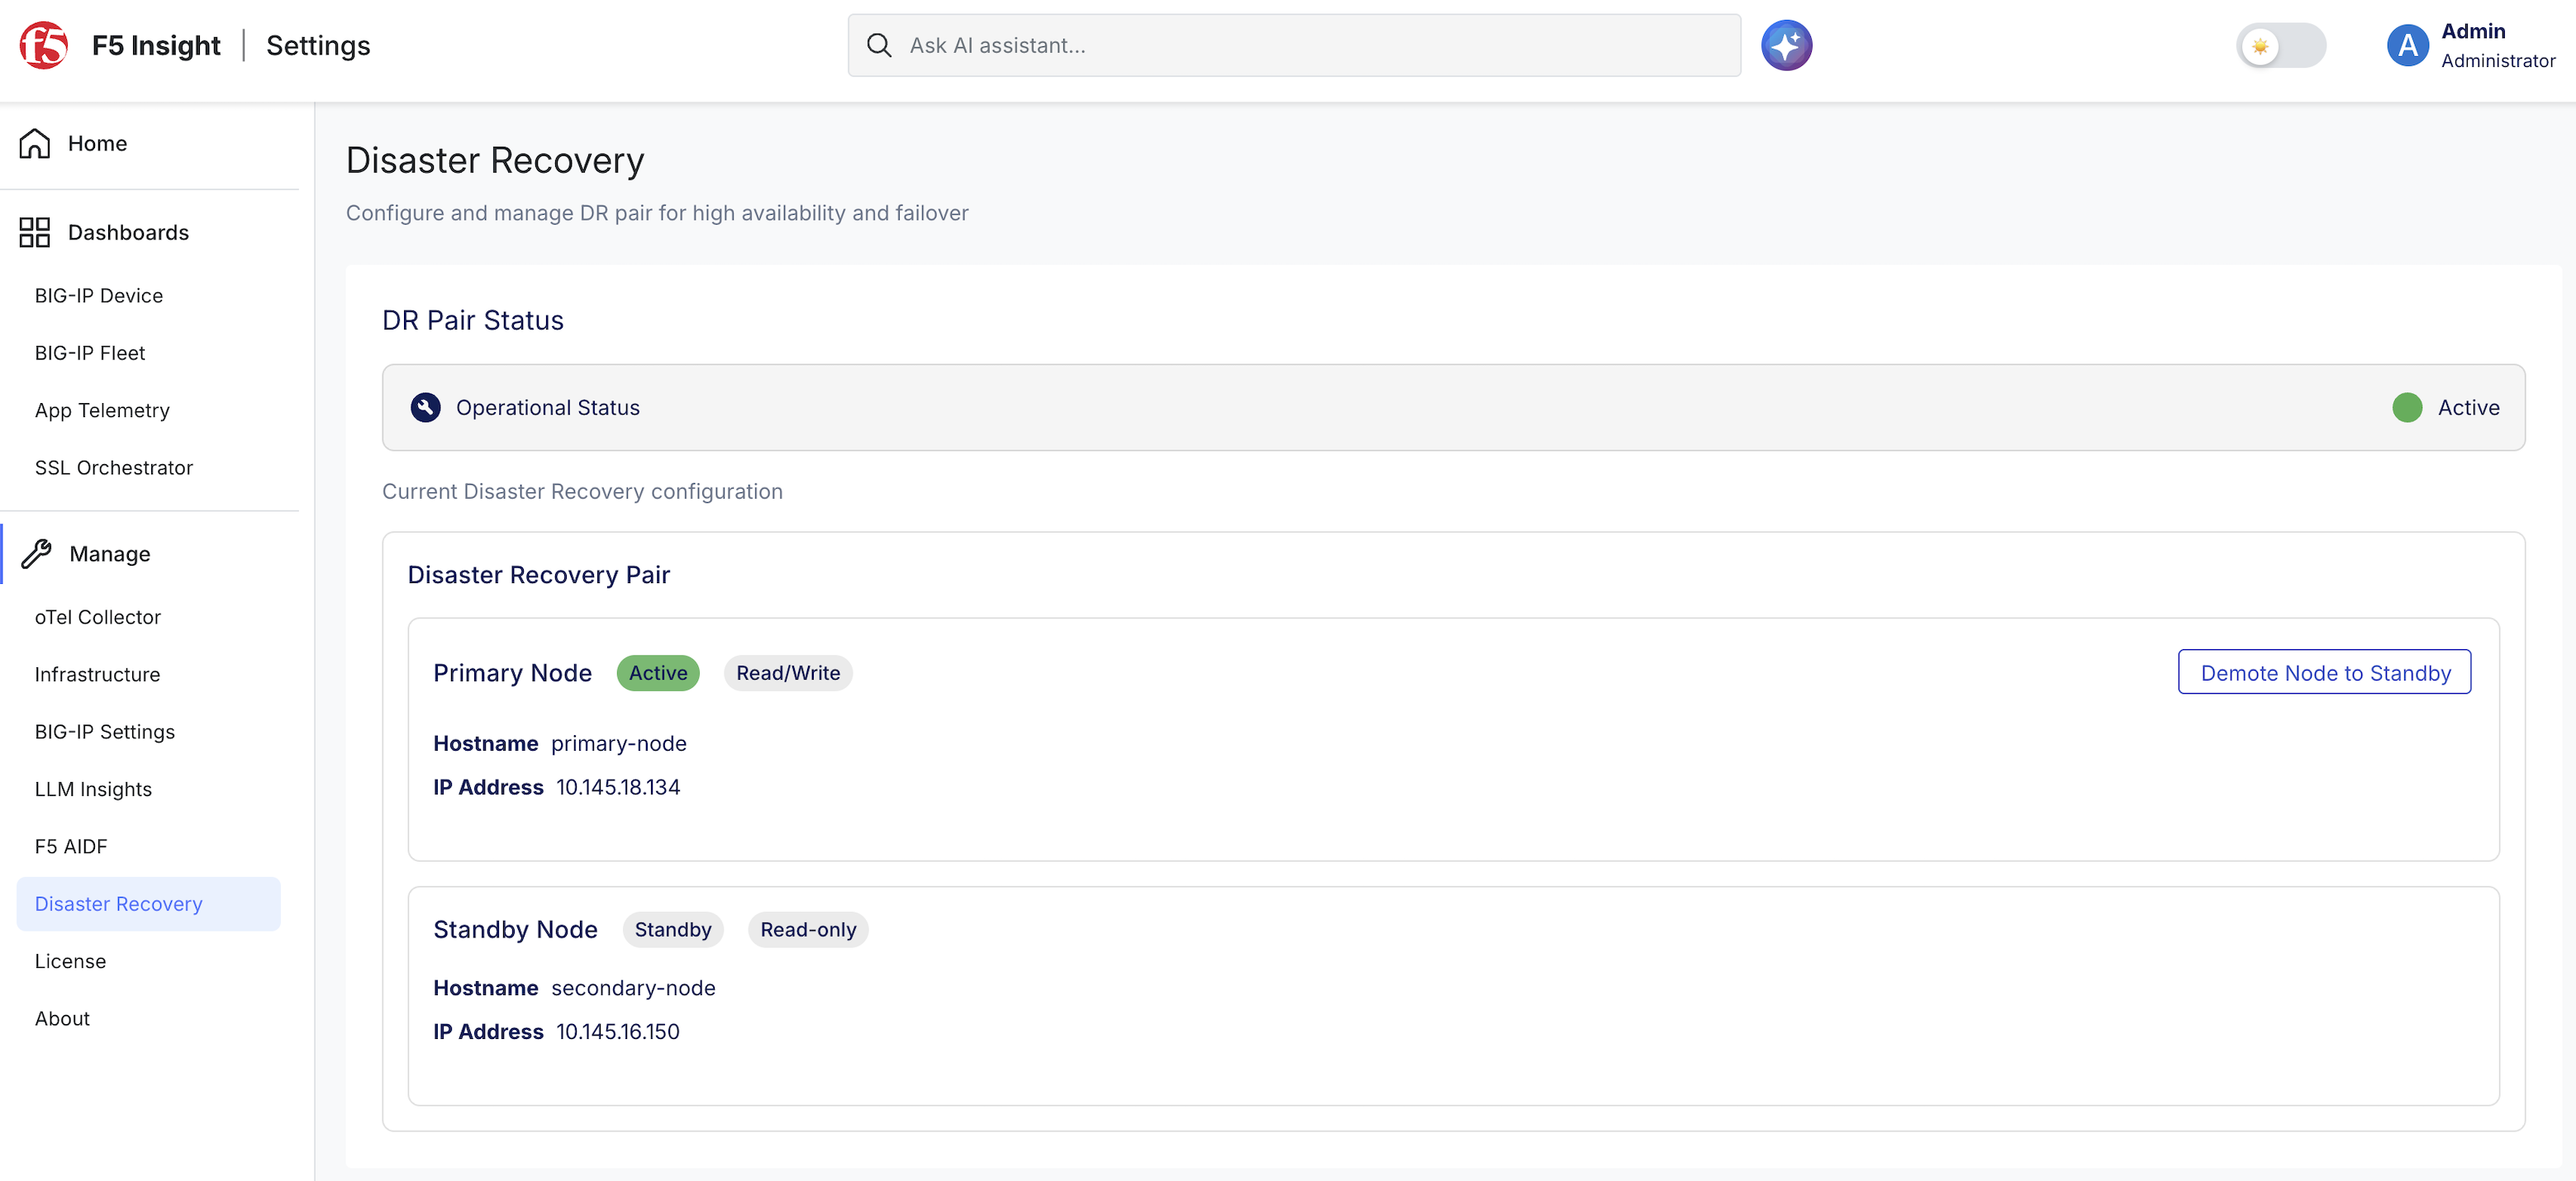Open oTel Collector settings
This screenshot has height=1181, width=2576.
(x=98, y=616)
